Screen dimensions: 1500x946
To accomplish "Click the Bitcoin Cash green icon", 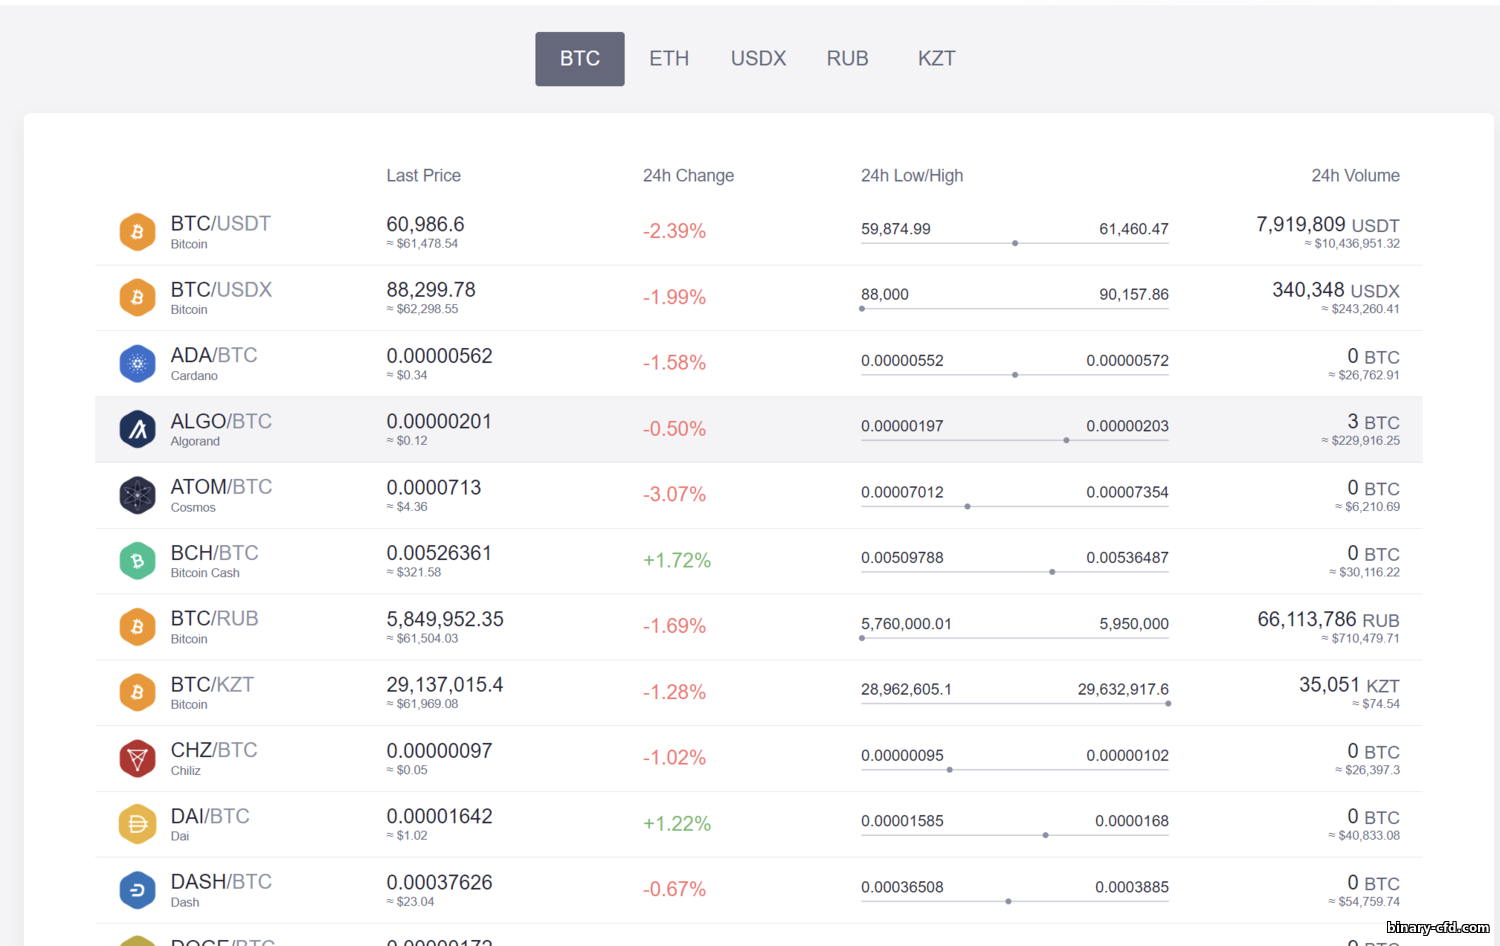I will pos(137,561).
